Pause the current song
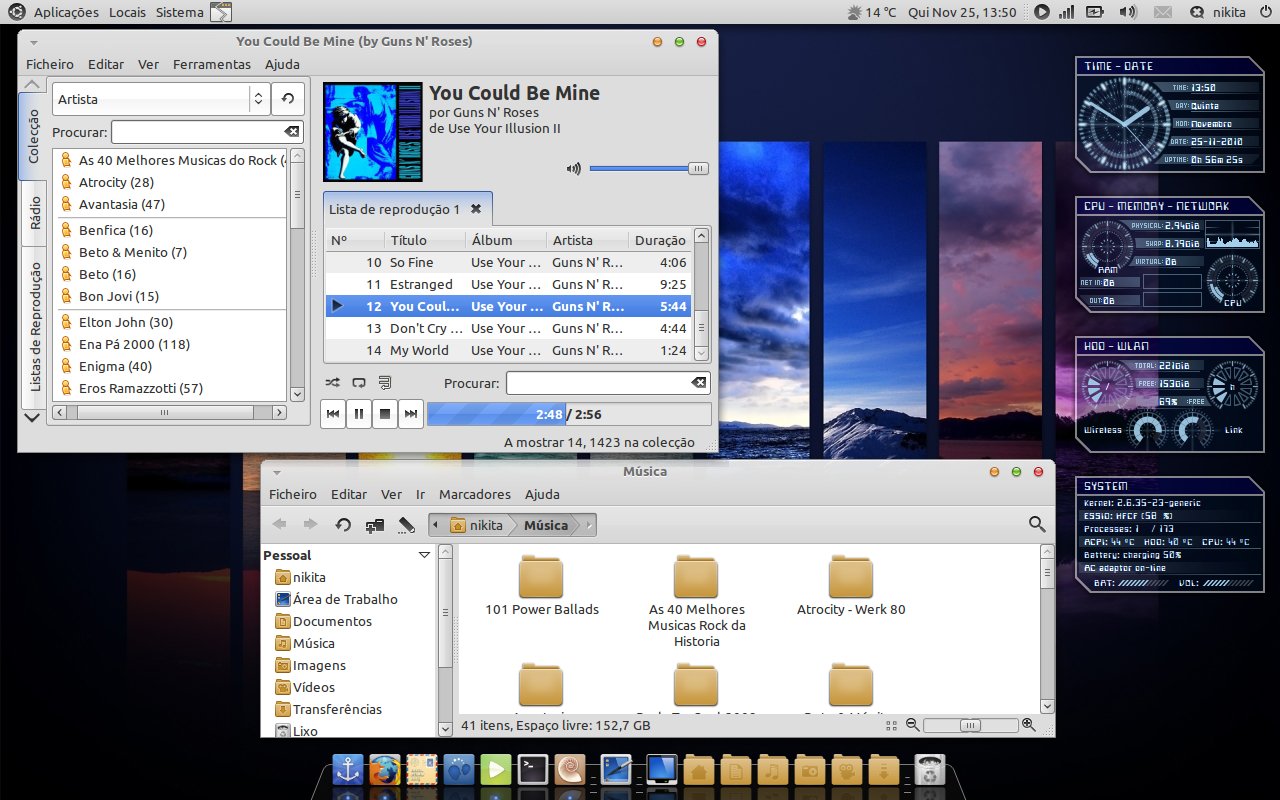Viewport: 1280px width, 800px height. point(359,414)
